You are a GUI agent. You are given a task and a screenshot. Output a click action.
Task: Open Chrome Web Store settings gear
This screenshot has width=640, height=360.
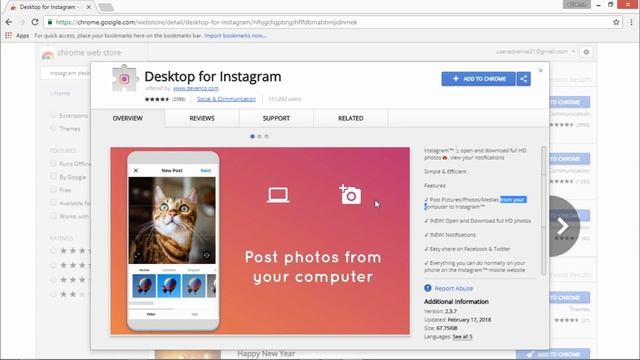tap(586, 52)
